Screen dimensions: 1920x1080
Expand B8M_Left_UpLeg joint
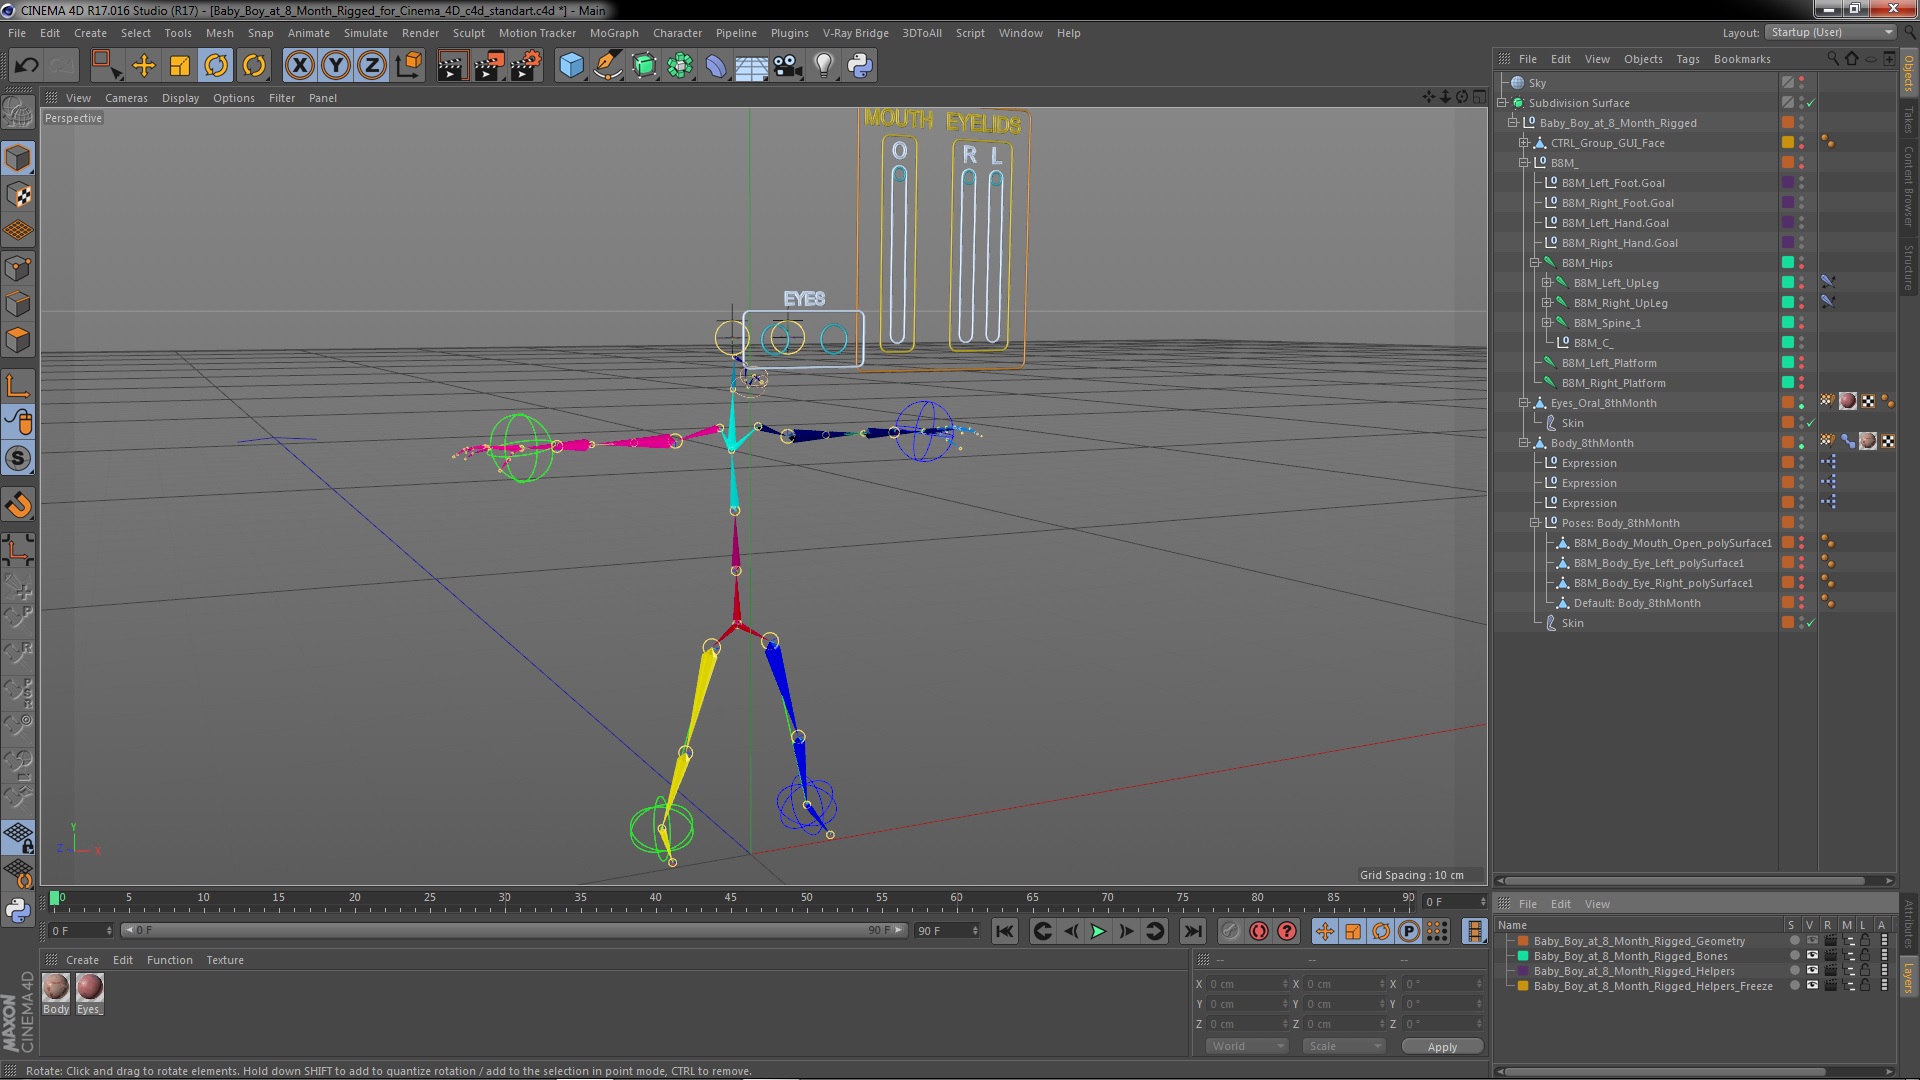(1546, 283)
